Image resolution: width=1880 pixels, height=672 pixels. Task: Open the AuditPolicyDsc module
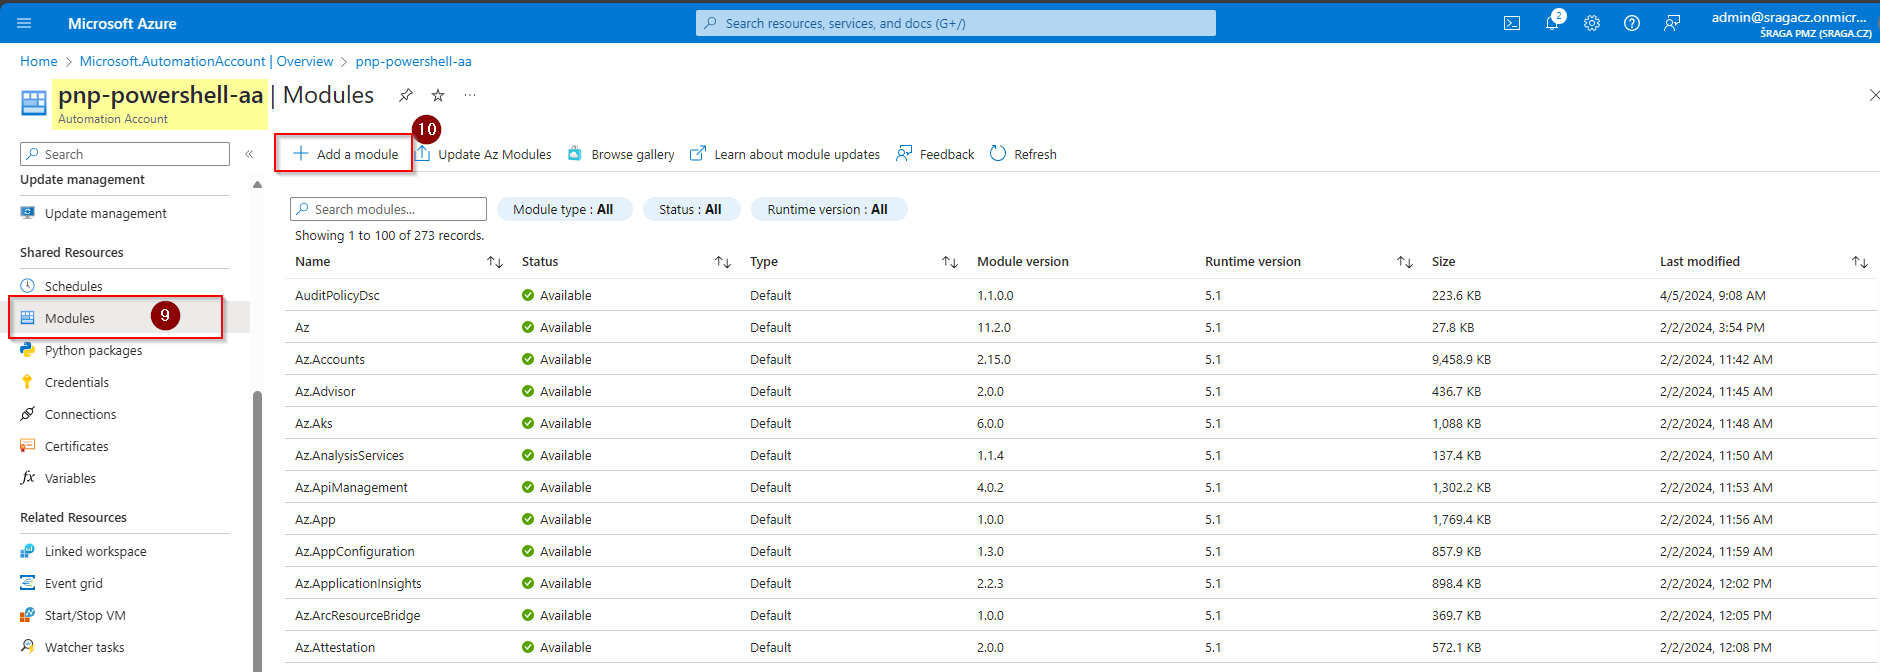[337, 295]
